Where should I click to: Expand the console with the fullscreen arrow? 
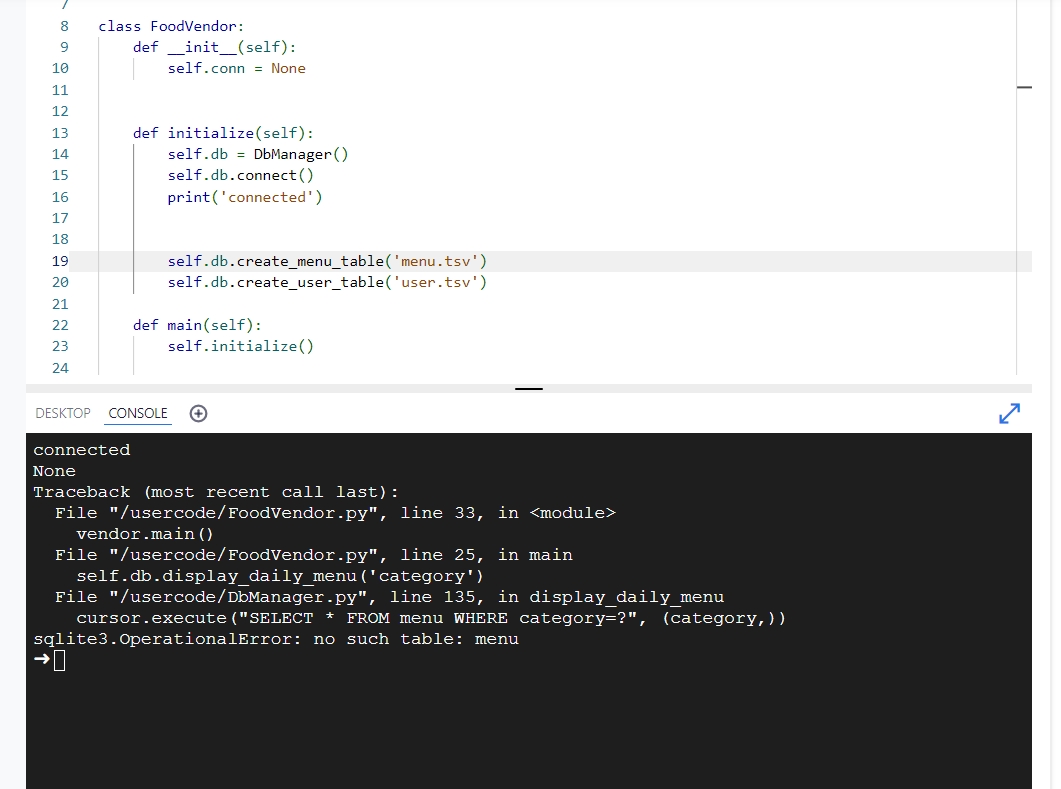tap(1010, 413)
